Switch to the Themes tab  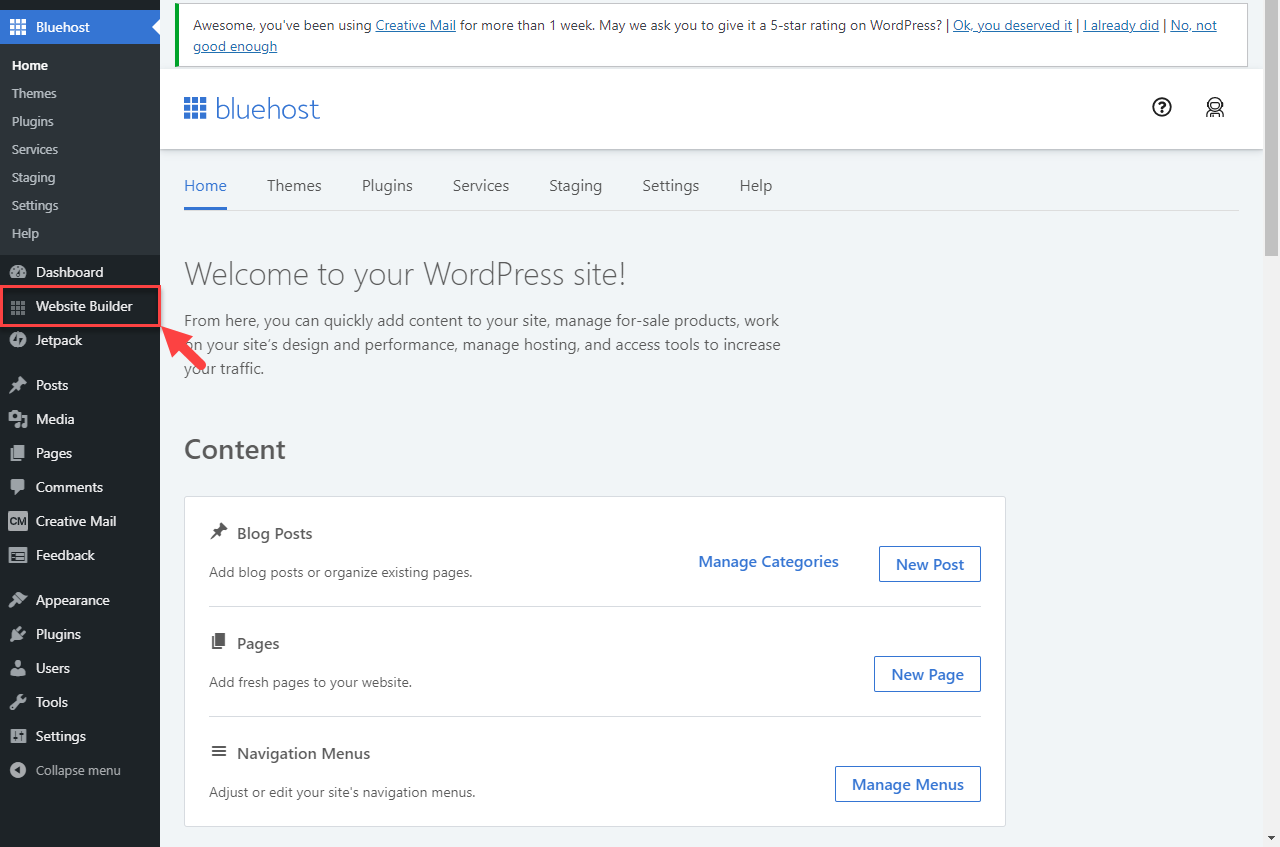tap(294, 185)
